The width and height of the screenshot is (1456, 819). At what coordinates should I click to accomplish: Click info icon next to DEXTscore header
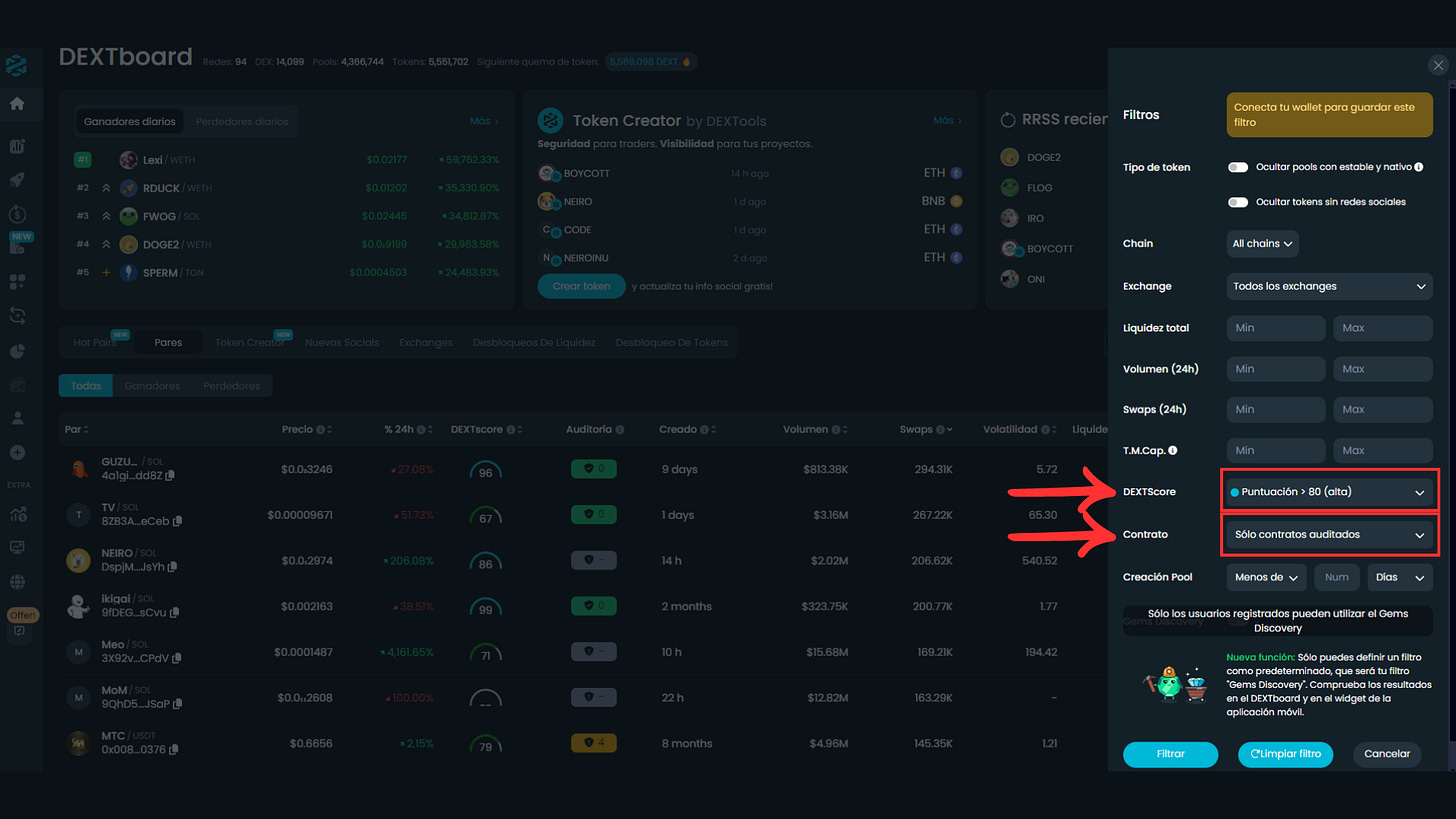pos(511,430)
